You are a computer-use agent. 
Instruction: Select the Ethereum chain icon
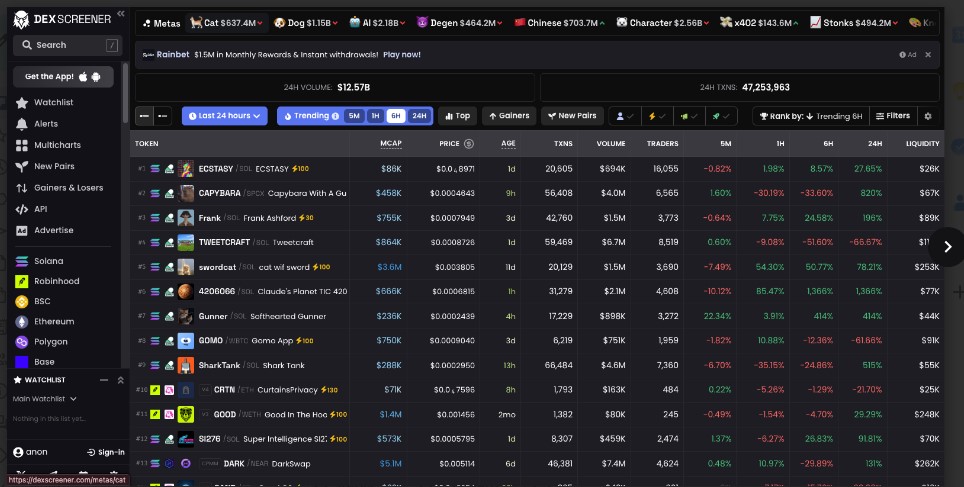point(22,322)
